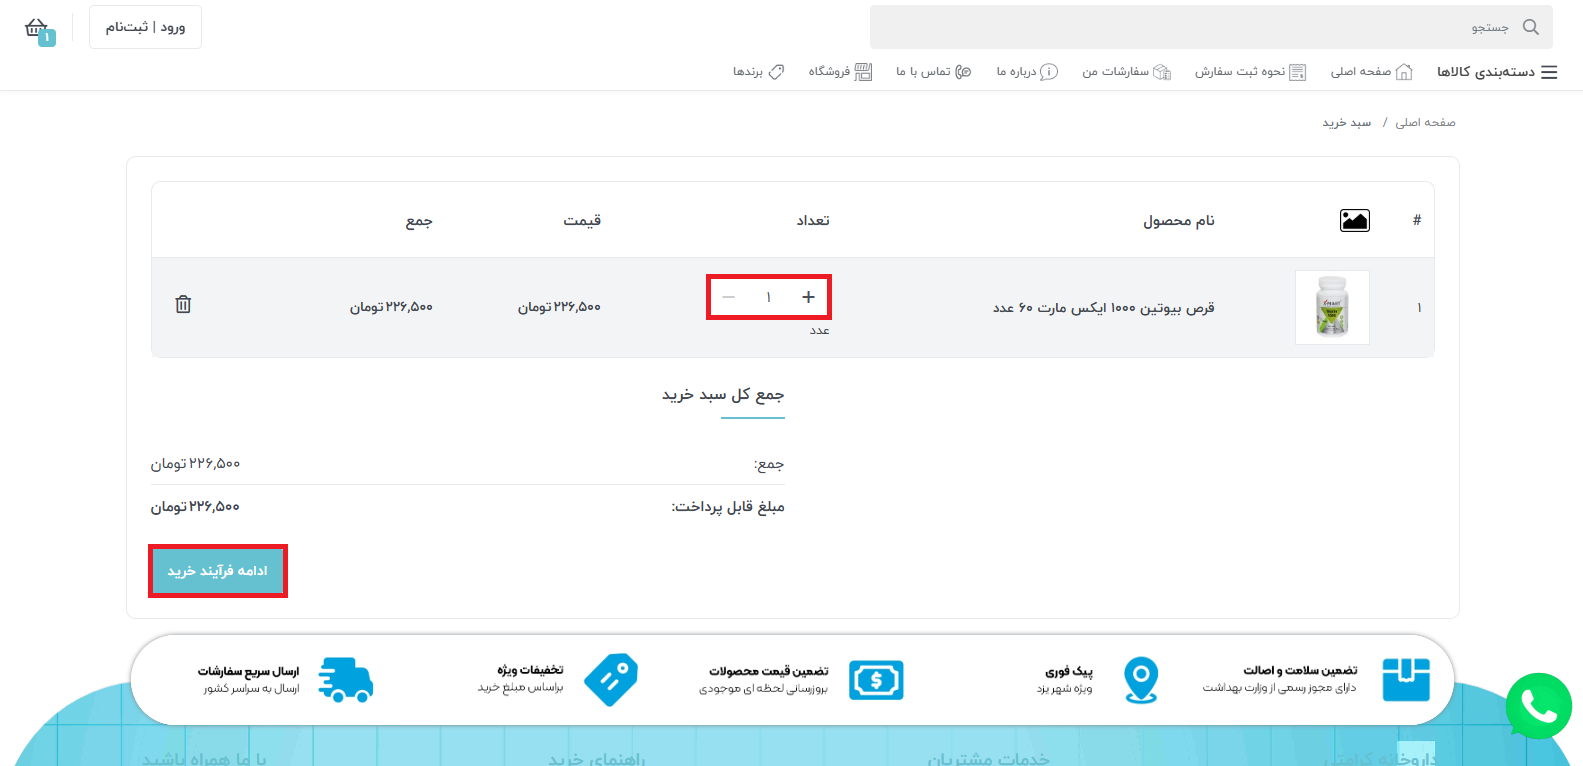Click the تخفیفات ویژه title text
This screenshot has width=1583, height=766.
tap(530, 670)
